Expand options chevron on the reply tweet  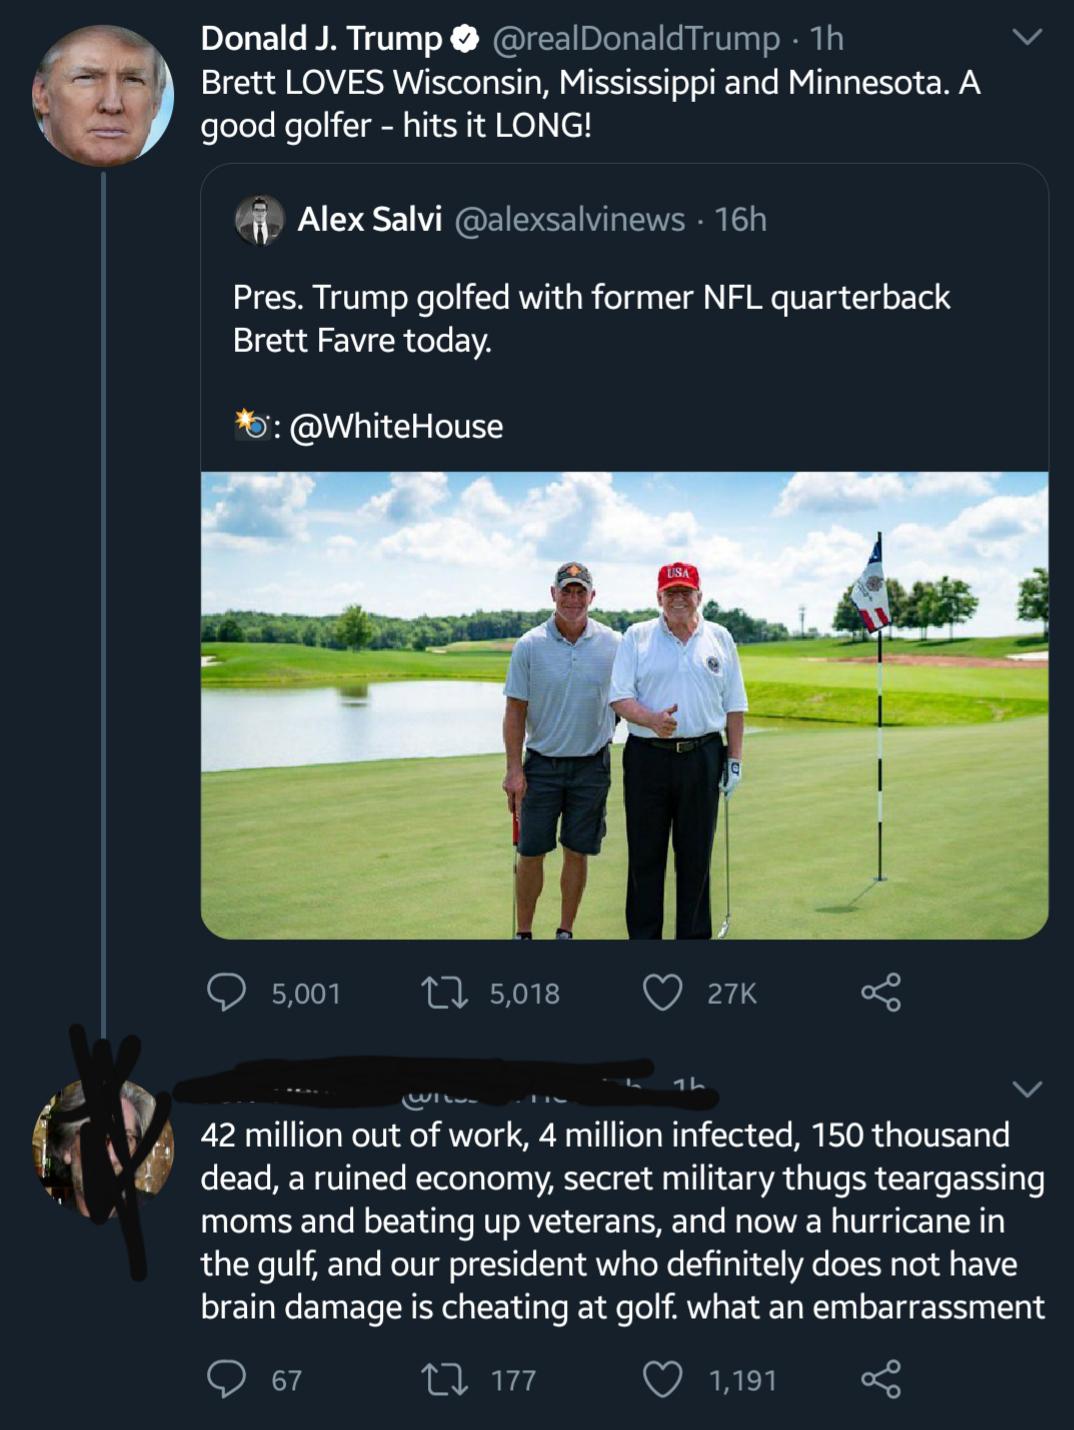pyautogui.click(x=1027, y=1088)
